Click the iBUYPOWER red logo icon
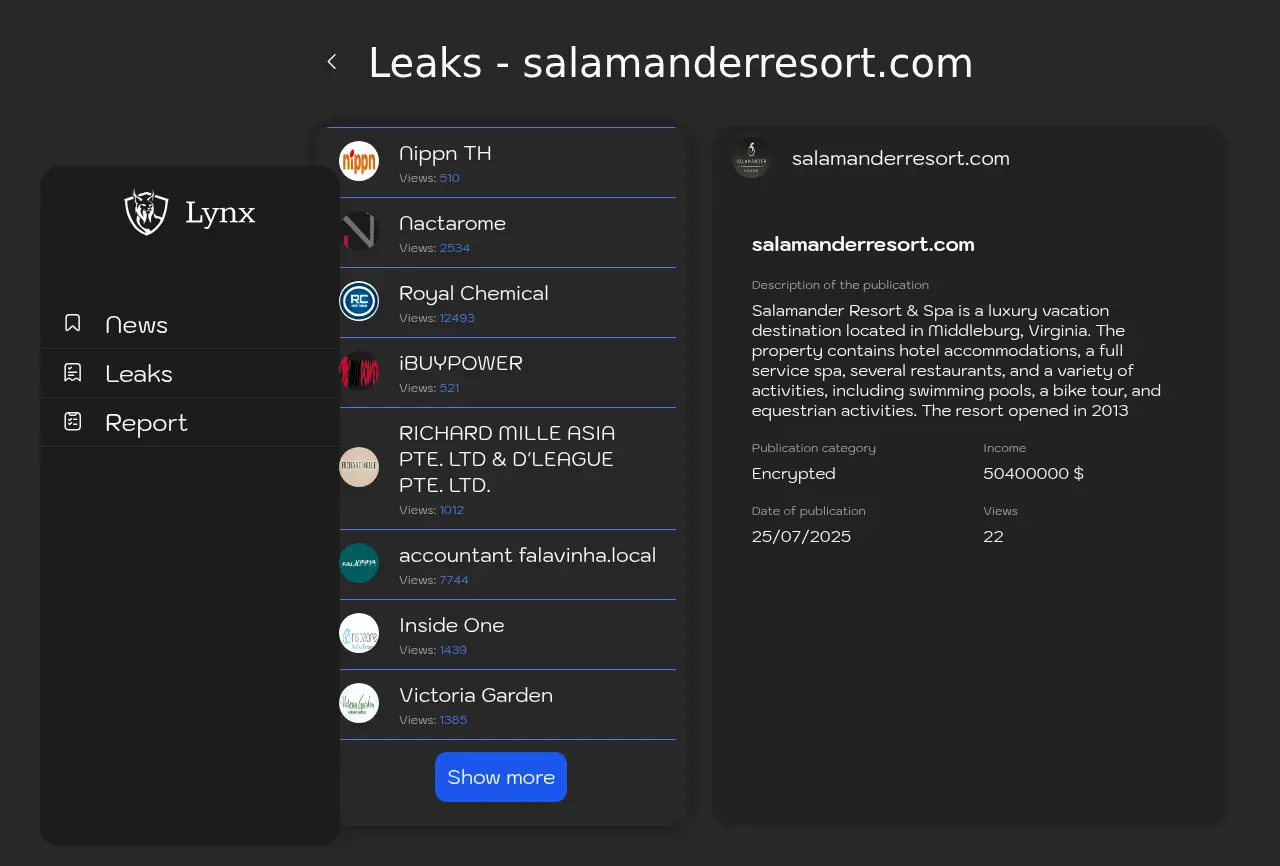Image resolution: width=1280 pixels, height=866 pixels. [x=359, y=371]
